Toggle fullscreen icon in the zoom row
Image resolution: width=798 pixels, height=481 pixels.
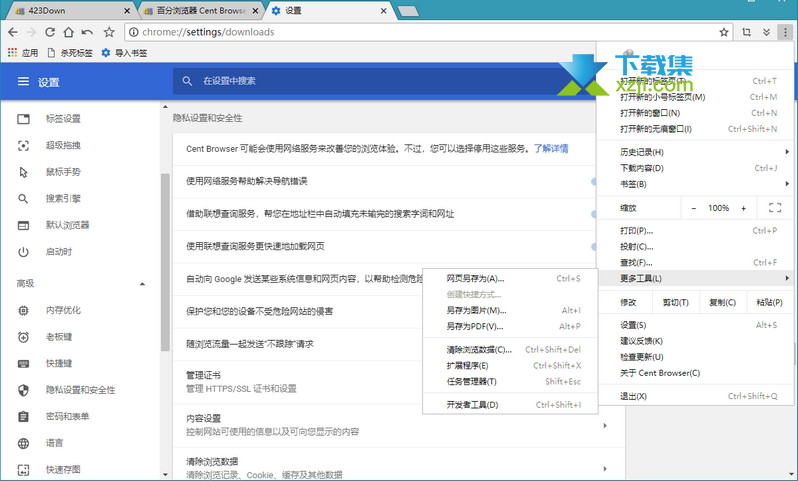tap(775, 208)
